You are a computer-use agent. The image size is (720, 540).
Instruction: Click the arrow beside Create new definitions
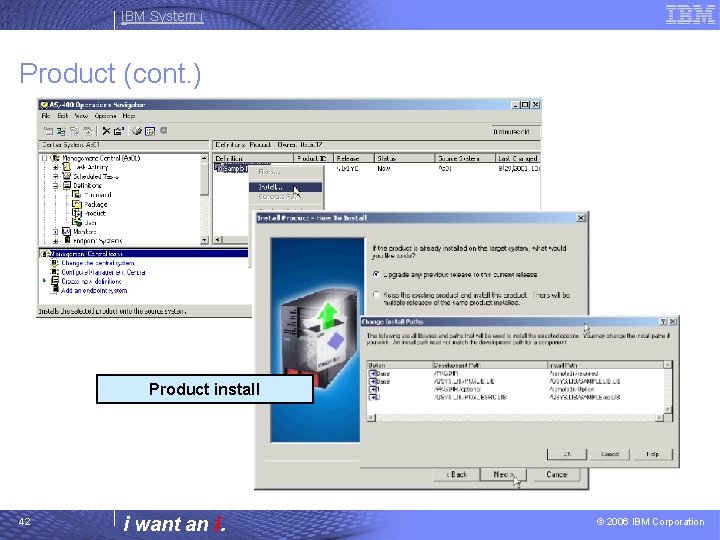click(45, 281)
